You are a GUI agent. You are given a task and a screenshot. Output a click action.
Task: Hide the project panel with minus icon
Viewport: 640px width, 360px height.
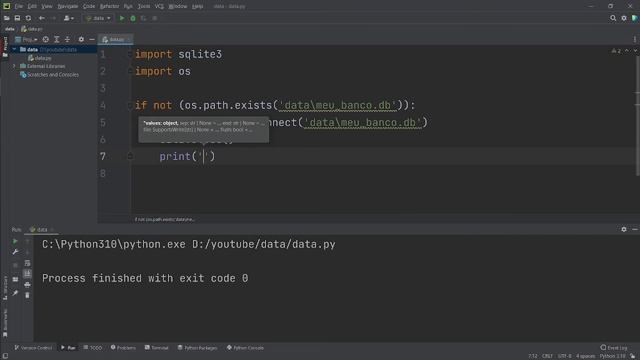coord(92,39)
